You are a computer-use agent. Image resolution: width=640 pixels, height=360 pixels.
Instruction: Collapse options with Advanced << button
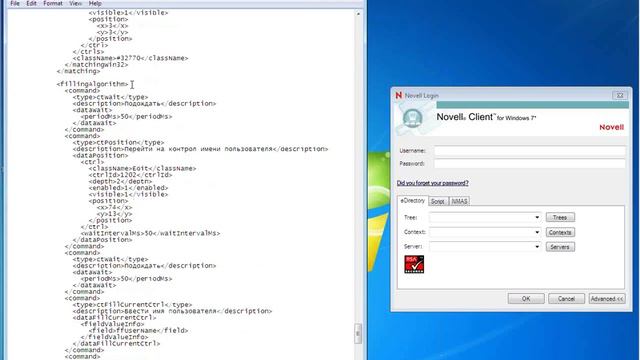607,299
